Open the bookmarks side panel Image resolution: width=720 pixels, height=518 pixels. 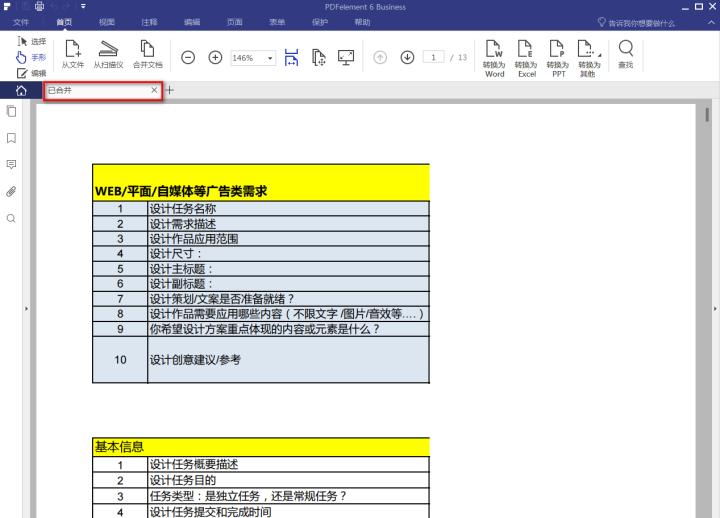11,138
